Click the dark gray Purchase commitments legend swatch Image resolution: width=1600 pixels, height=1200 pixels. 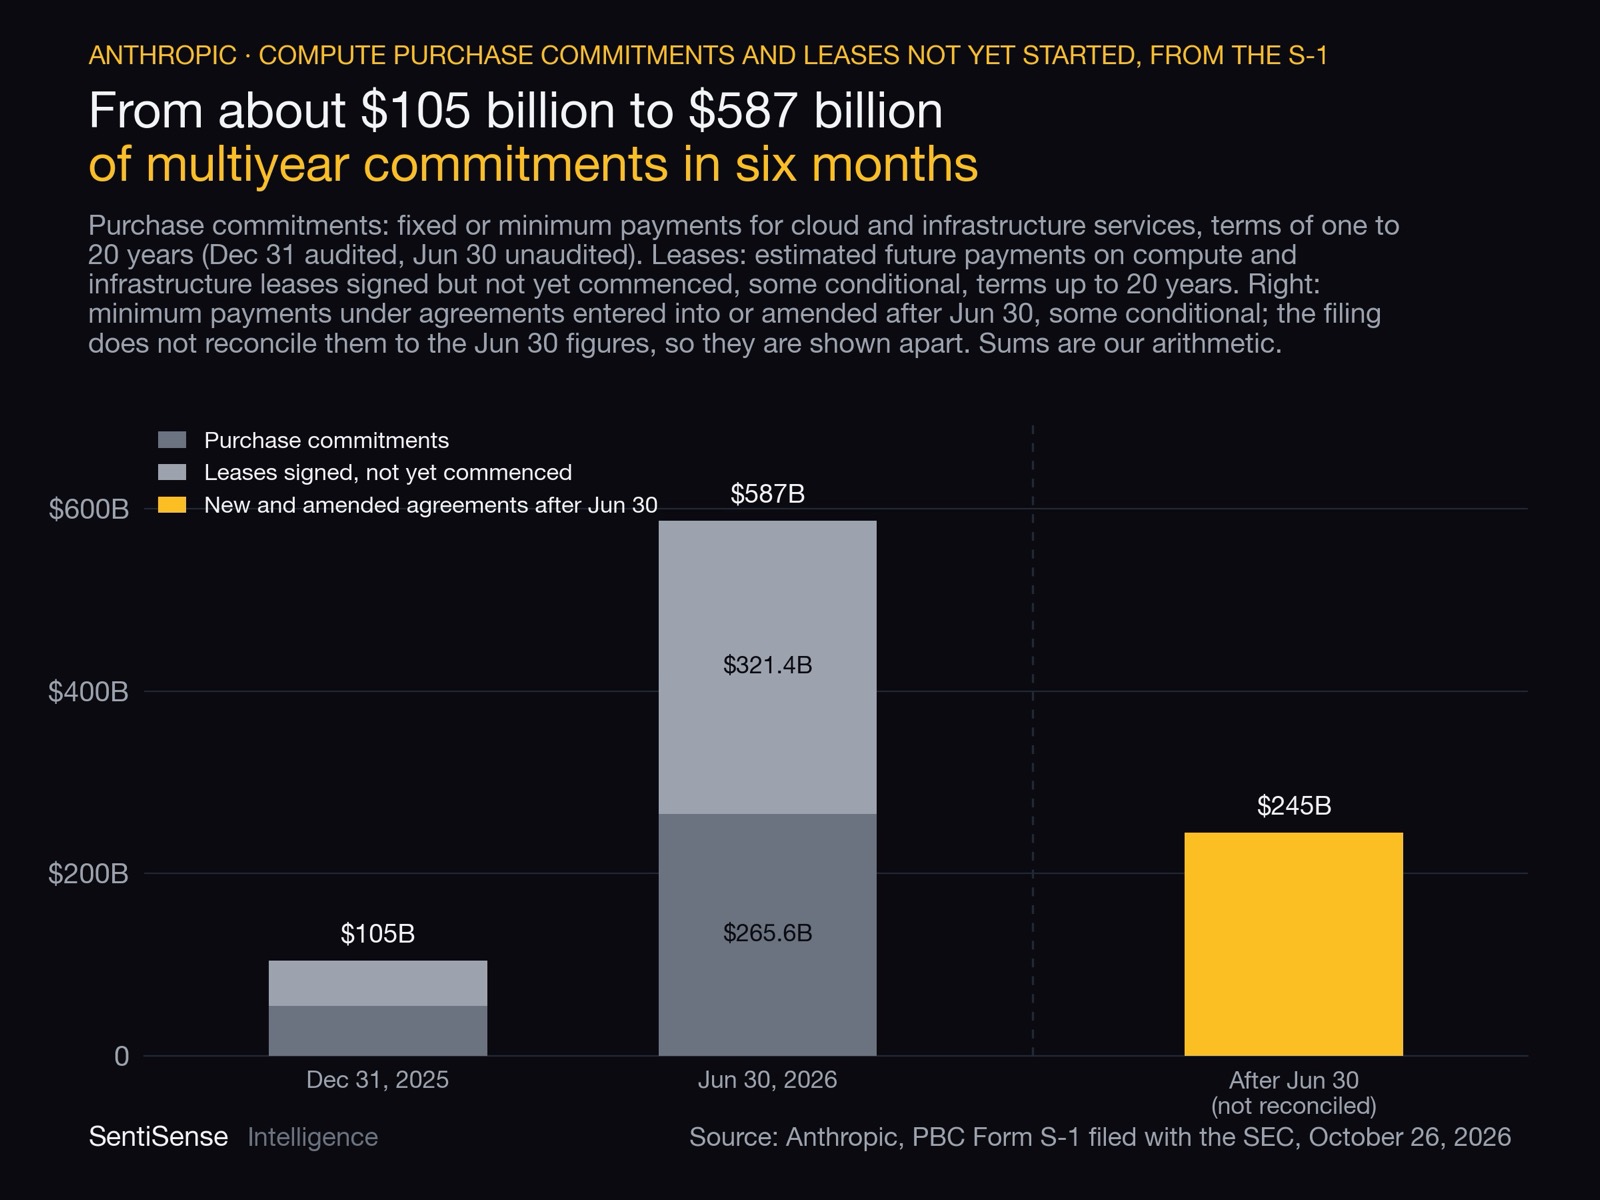172,440
